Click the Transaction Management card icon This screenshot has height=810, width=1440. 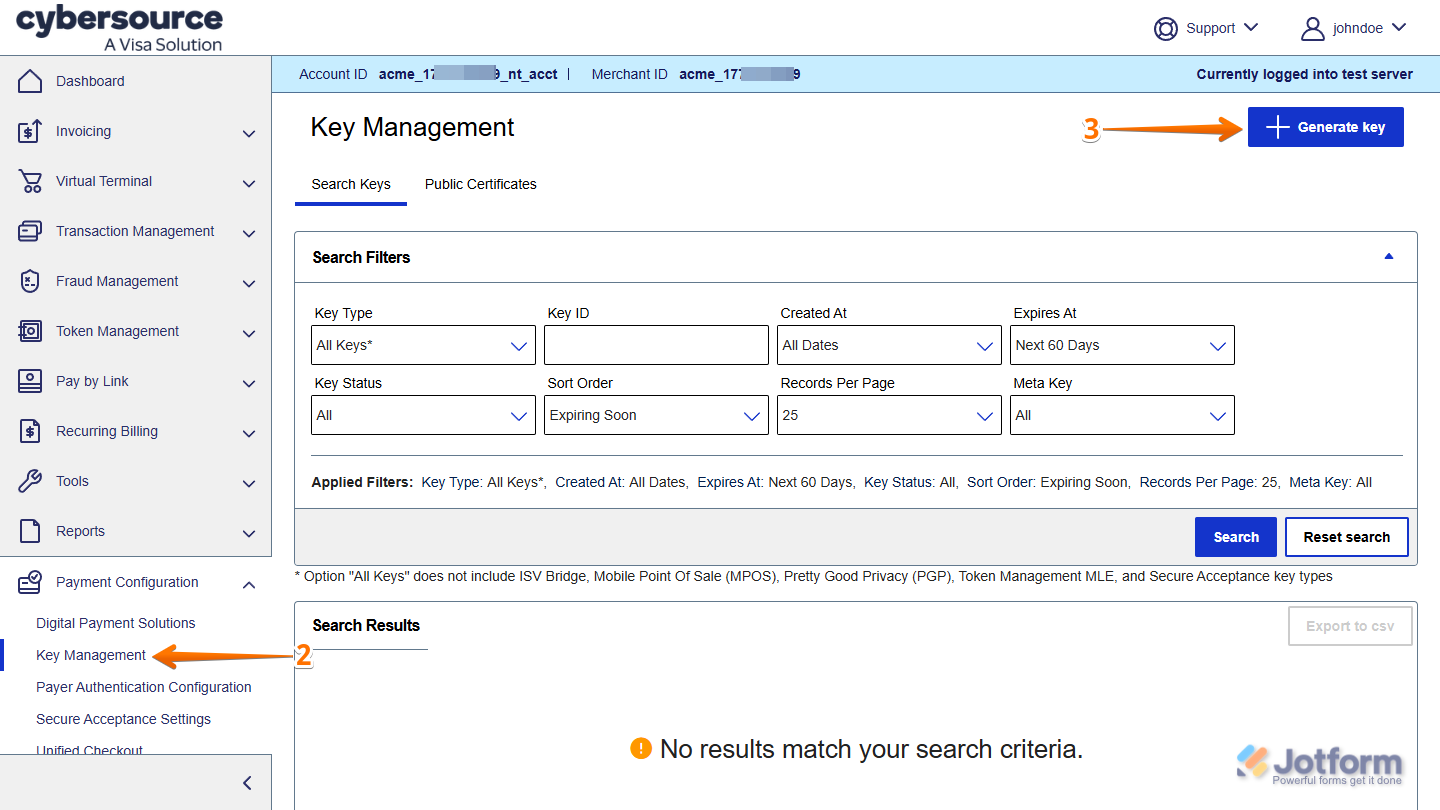click(x=30, y=231)
